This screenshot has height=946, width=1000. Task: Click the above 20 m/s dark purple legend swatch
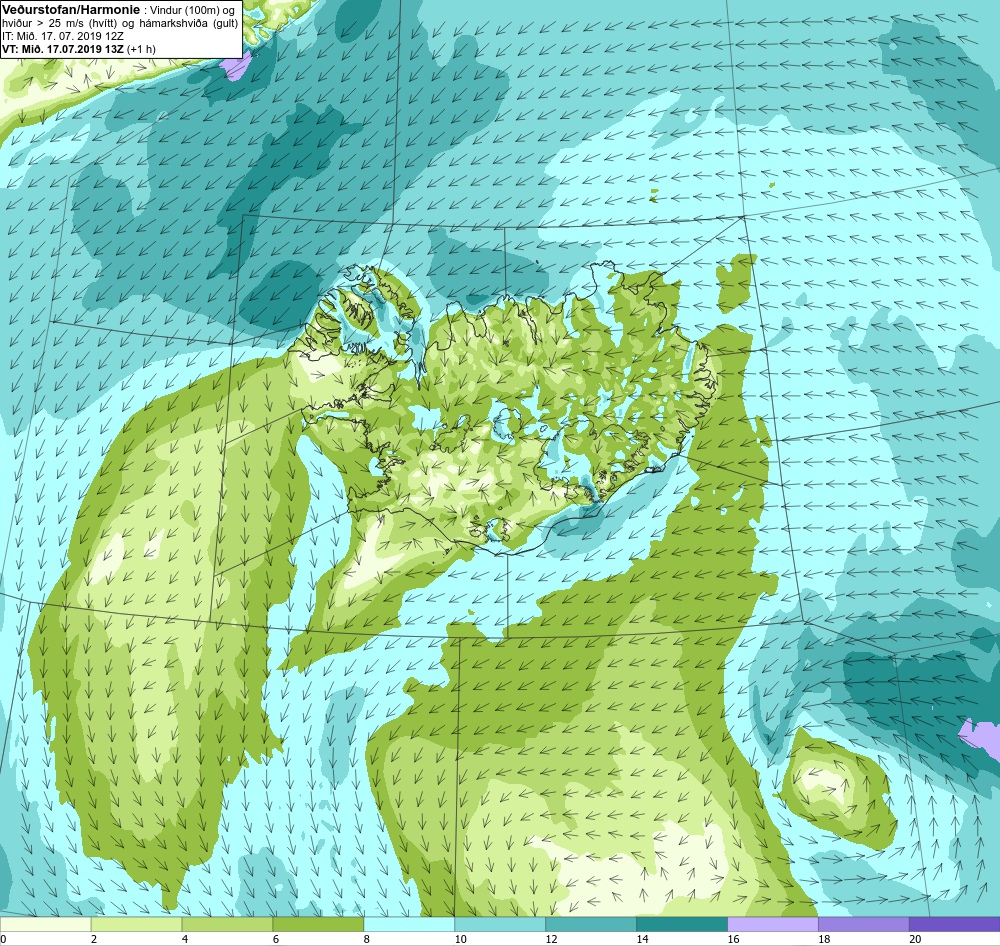[x=954, y=924]
